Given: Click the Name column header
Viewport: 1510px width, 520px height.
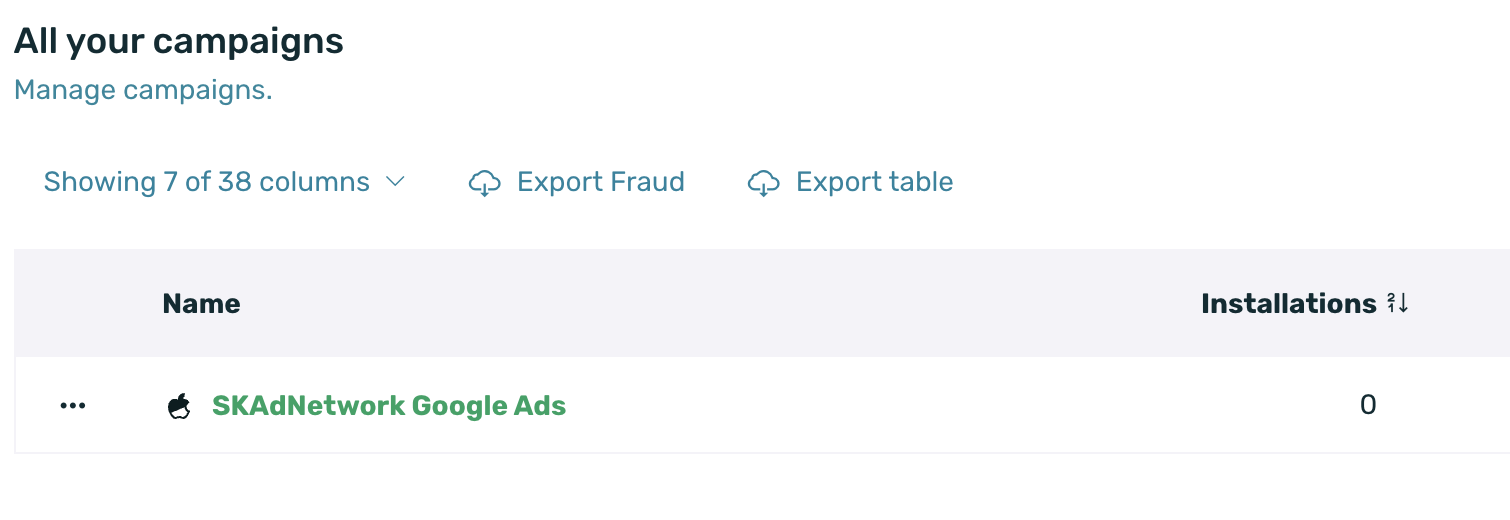Looking at the screenshot, I should pos(201,303).
